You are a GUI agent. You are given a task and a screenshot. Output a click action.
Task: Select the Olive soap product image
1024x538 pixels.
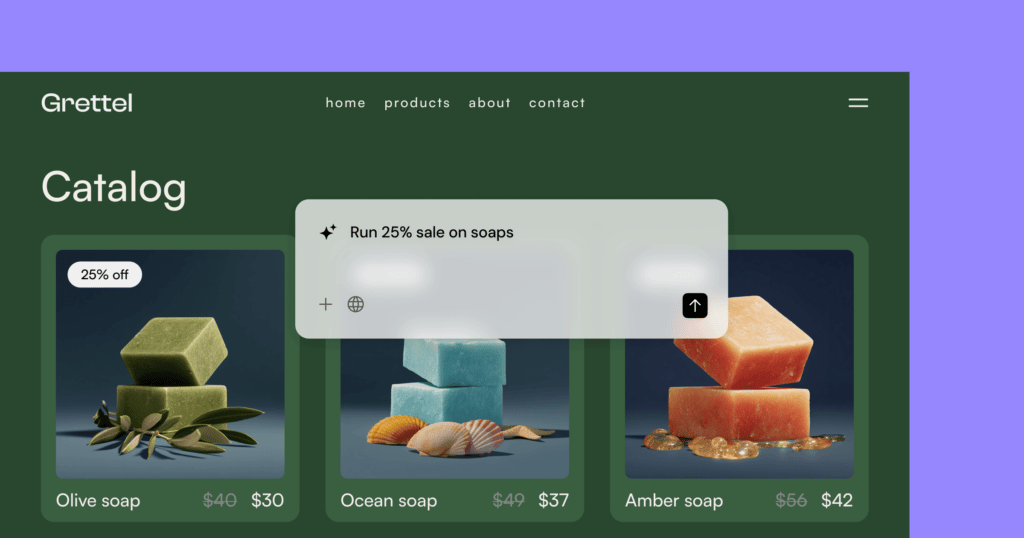pyautogui.click(x=170, y=364)
